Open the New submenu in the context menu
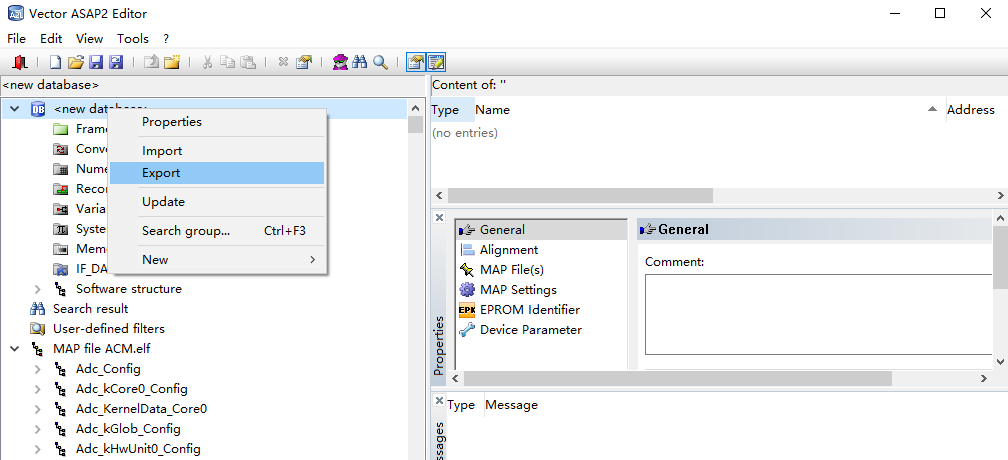This screenshot has width=1008, height=460. tap(217, 260)
